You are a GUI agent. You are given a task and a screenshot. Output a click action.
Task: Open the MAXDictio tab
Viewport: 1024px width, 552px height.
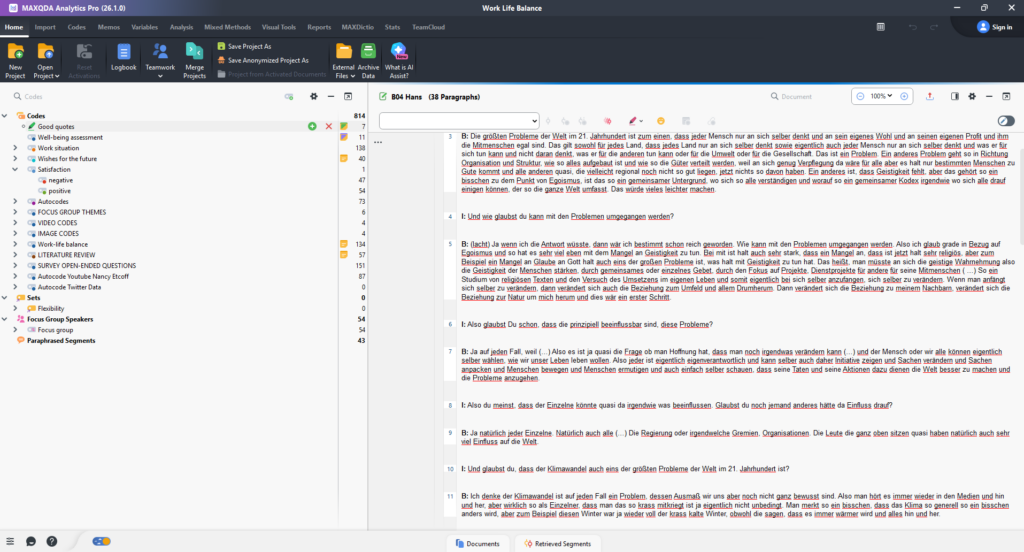point(357,27)
